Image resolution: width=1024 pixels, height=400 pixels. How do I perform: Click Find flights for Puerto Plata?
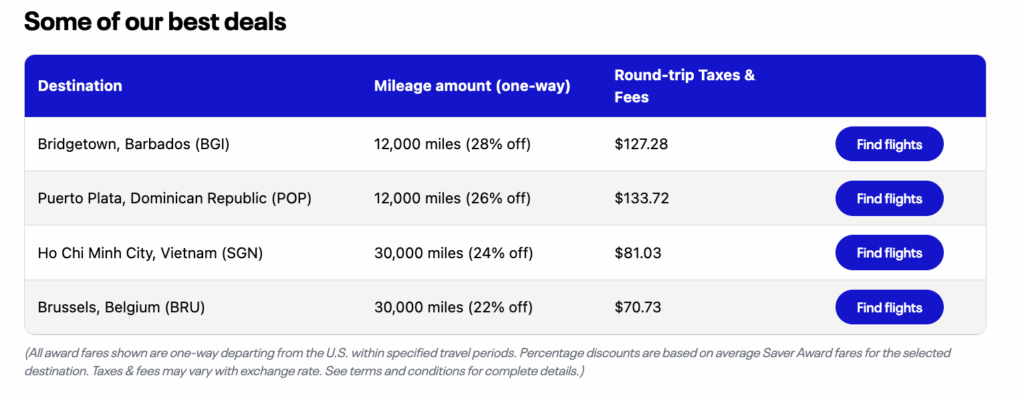coord(889,199)
